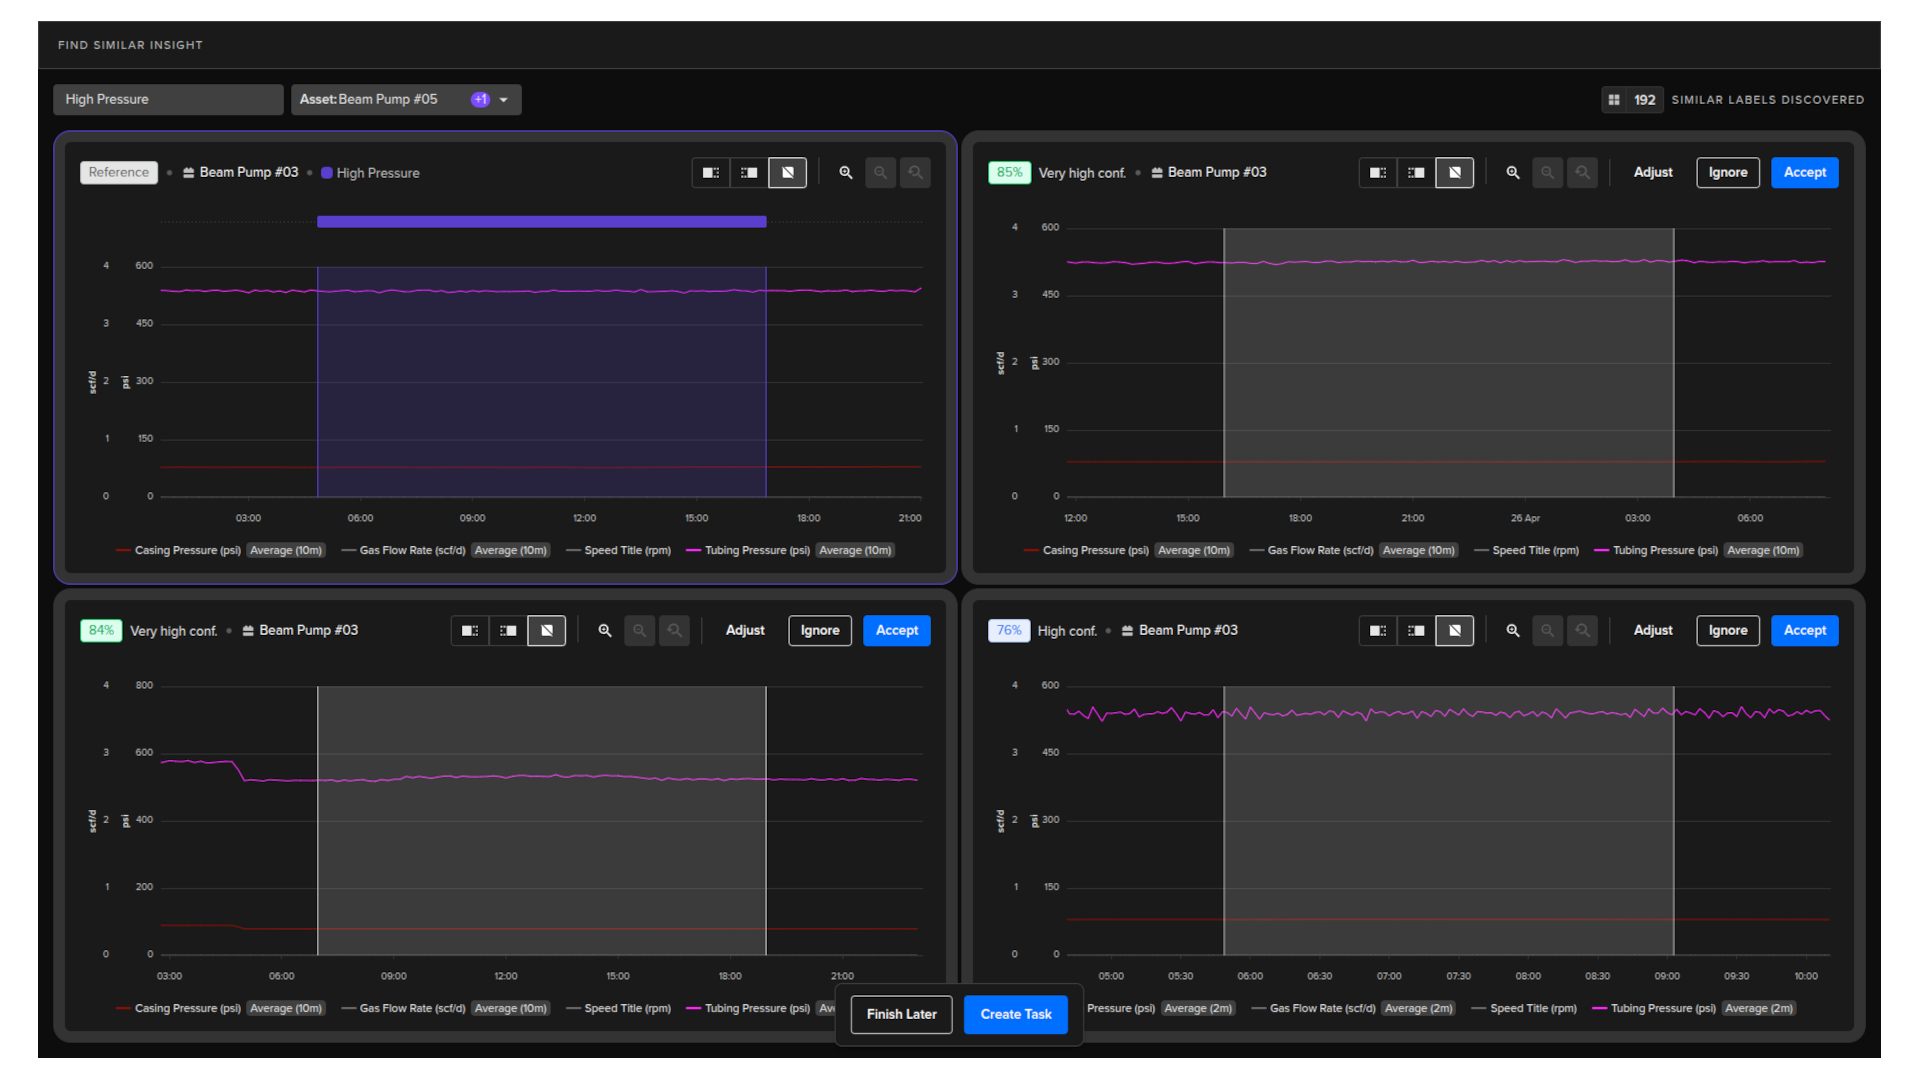Select the diagonal-square view in 85% card
Screen dimensions: 1920x1080
(x=1455, y=173)
